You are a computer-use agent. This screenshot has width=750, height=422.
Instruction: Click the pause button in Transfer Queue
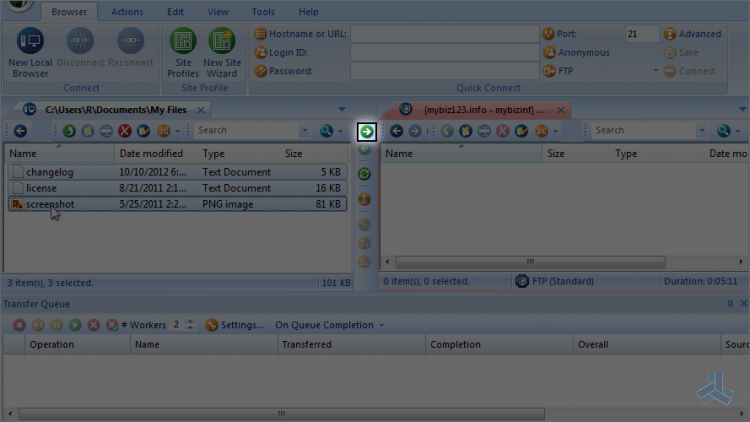[56, 325]
